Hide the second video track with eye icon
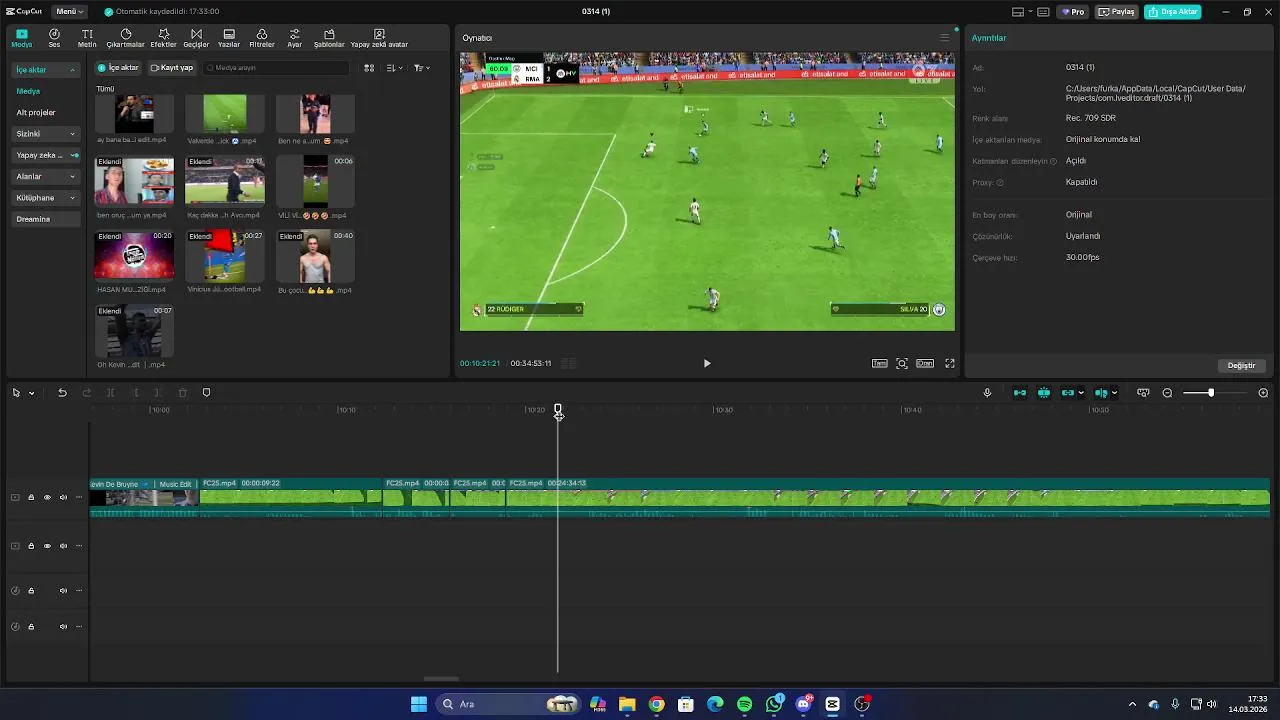 [x=47, y=546]
